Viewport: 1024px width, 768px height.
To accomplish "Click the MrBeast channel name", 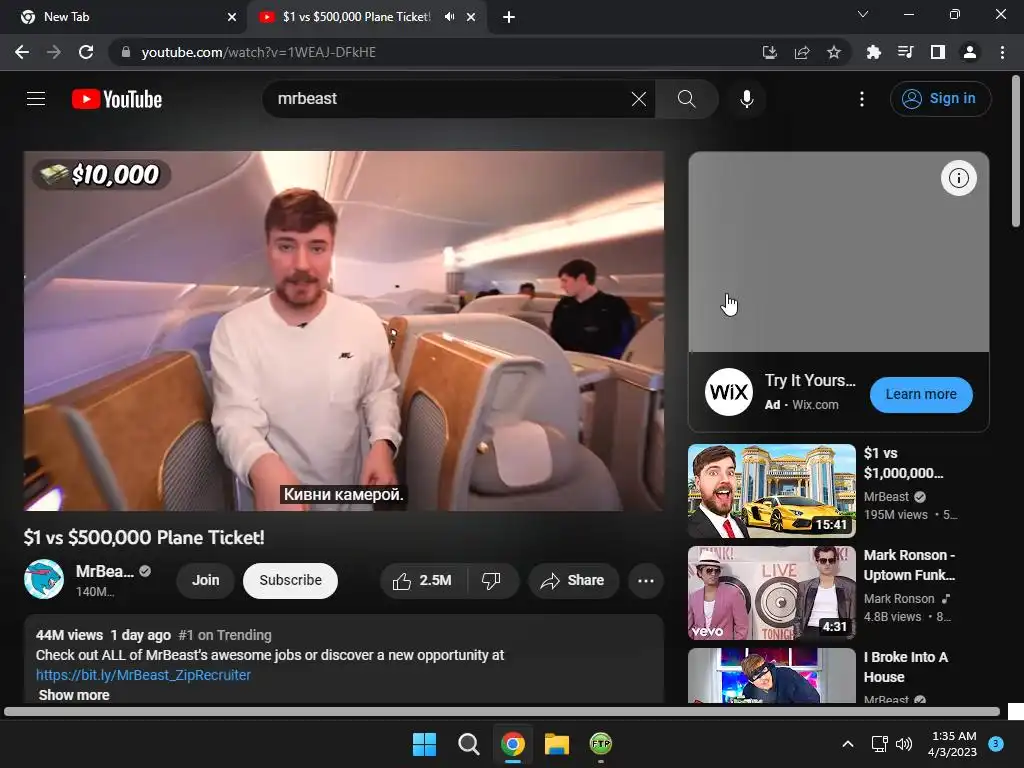I will click(104, 571).
